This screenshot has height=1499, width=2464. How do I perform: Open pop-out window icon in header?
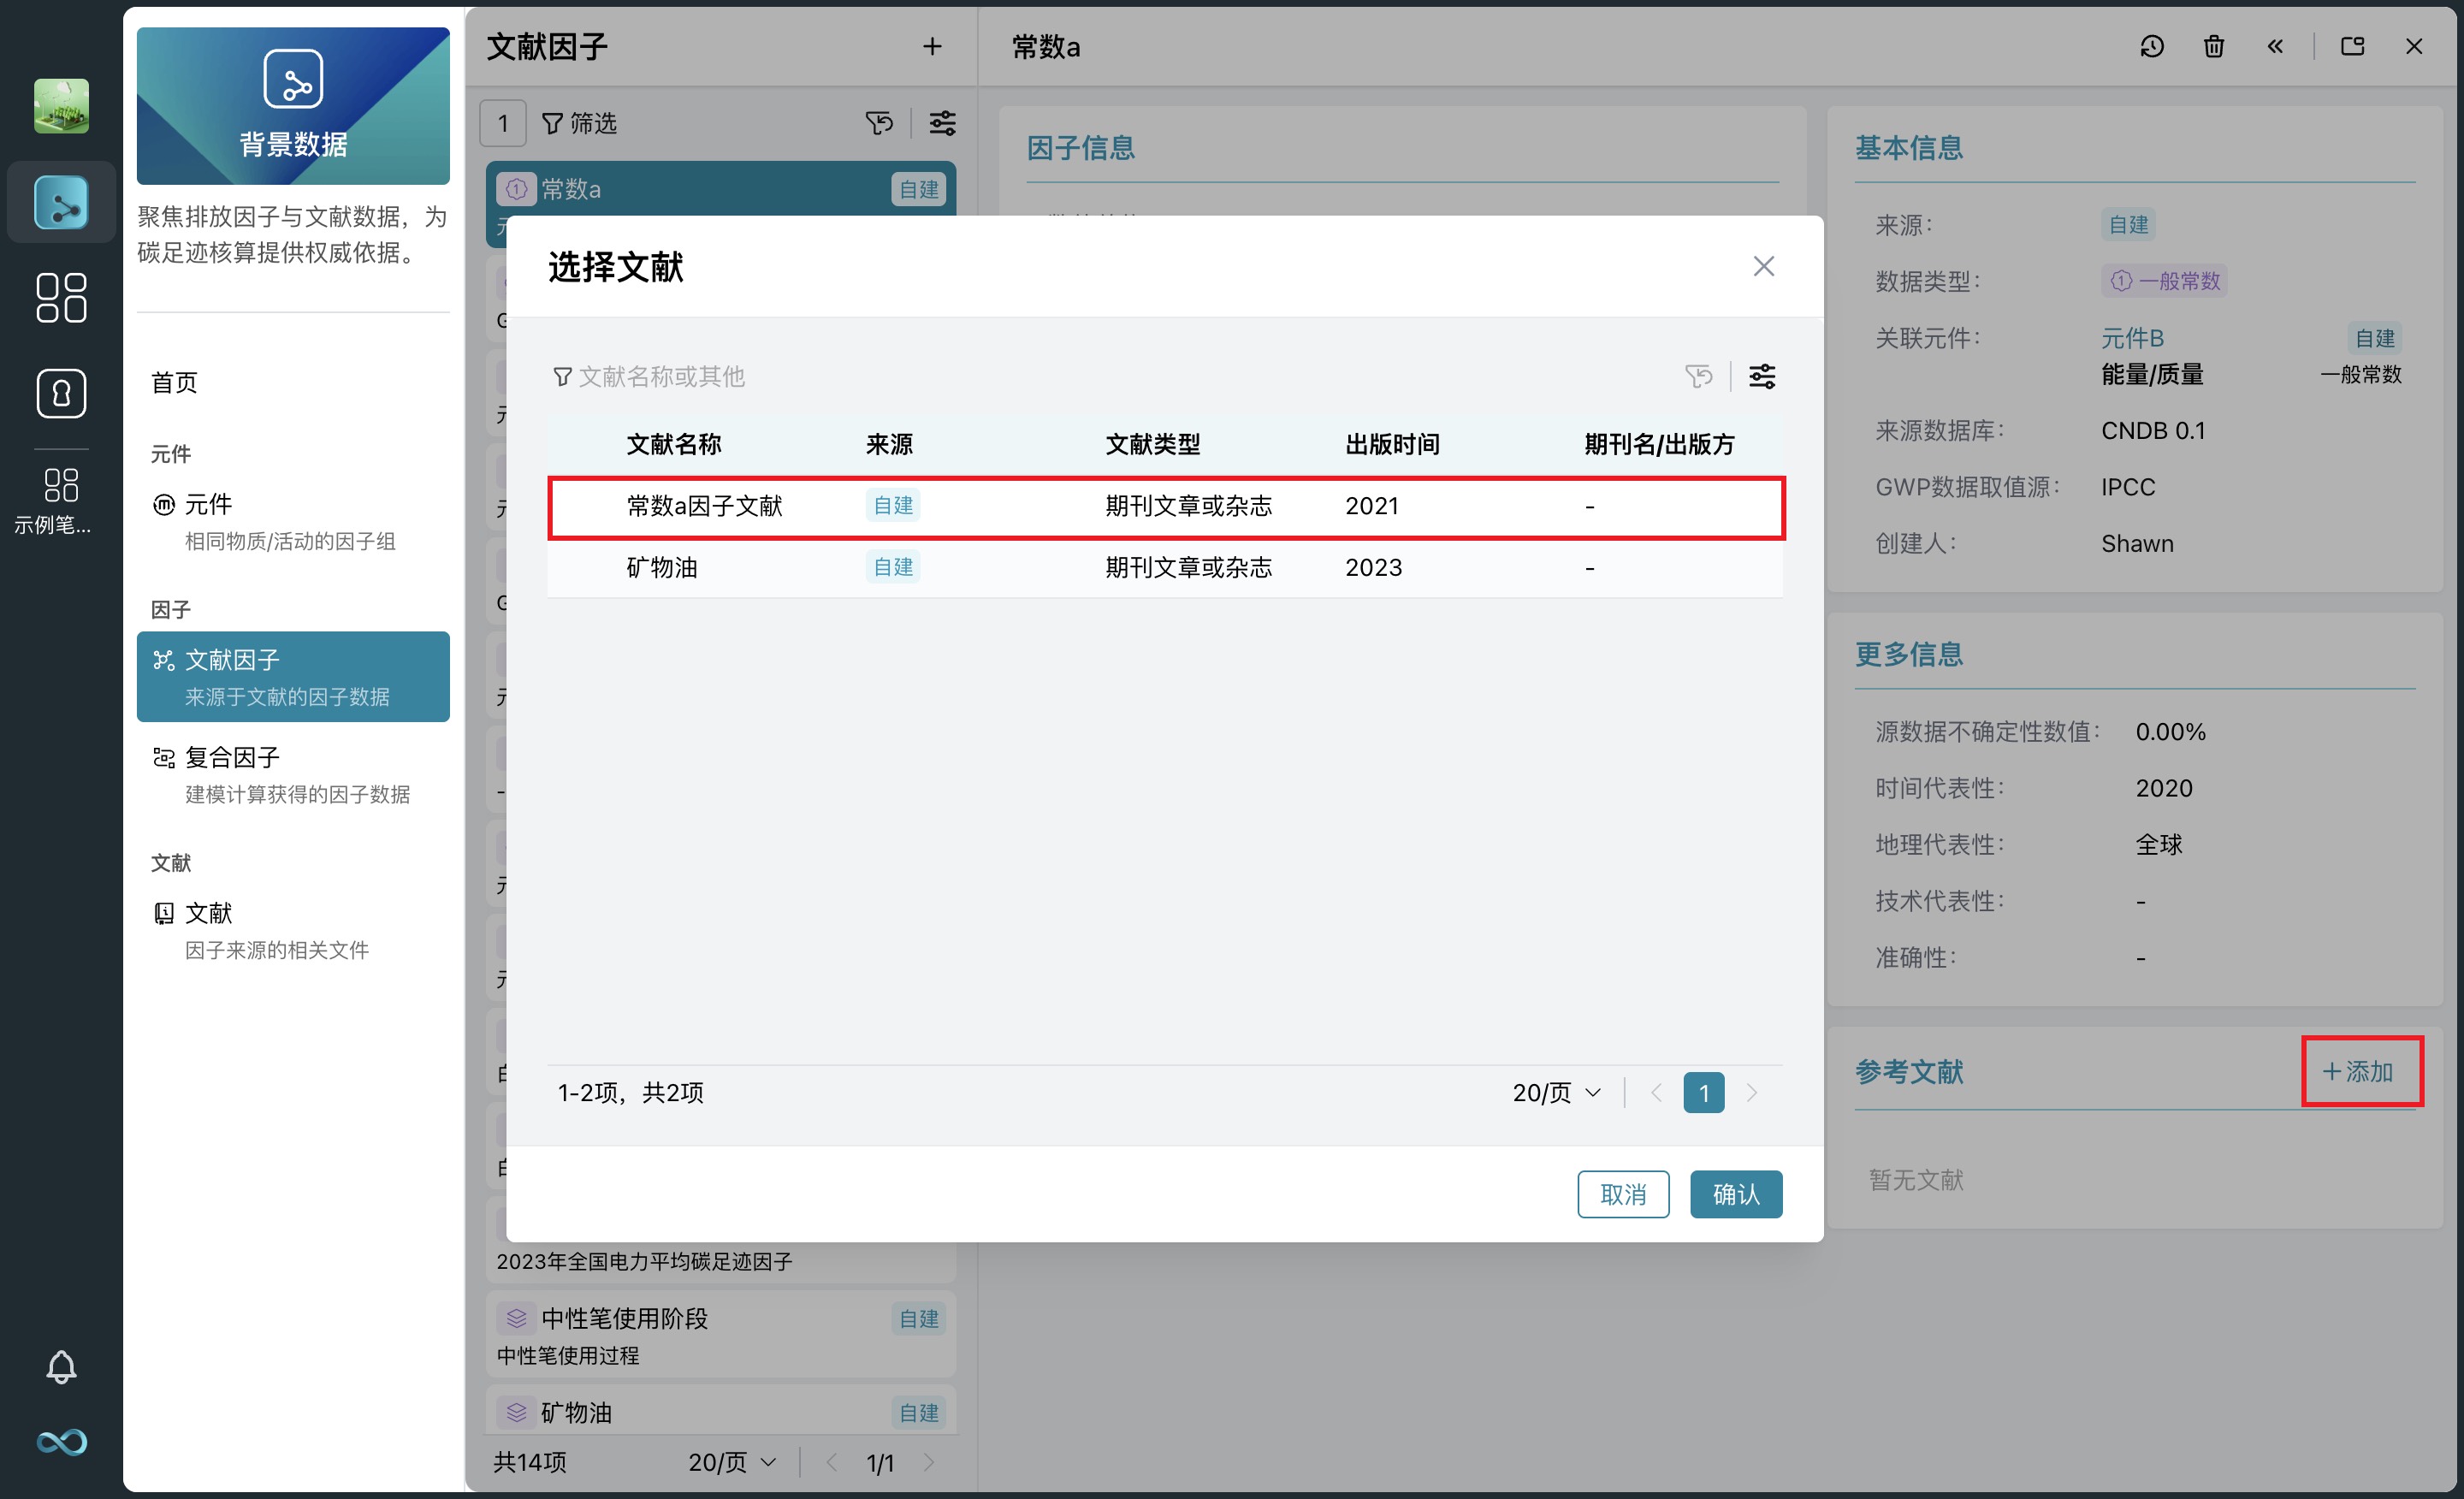pyautogui.click(x=2352, y=46)
